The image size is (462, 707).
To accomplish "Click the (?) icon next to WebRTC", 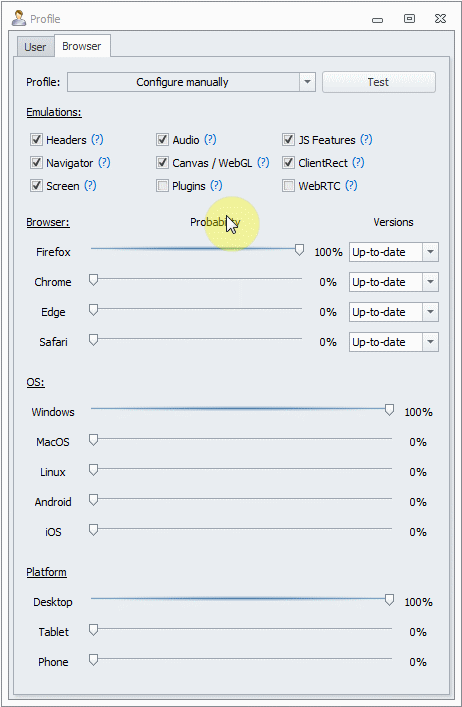I will point(351,185).
